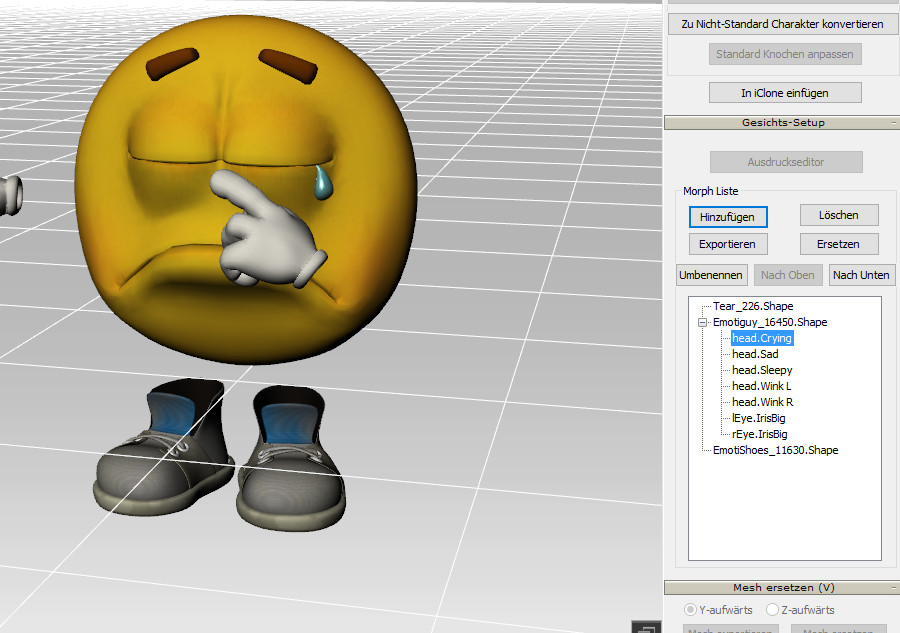Click the Ersetzen button
Viewport: 900px width, 633px height.
tap(839, 244)
